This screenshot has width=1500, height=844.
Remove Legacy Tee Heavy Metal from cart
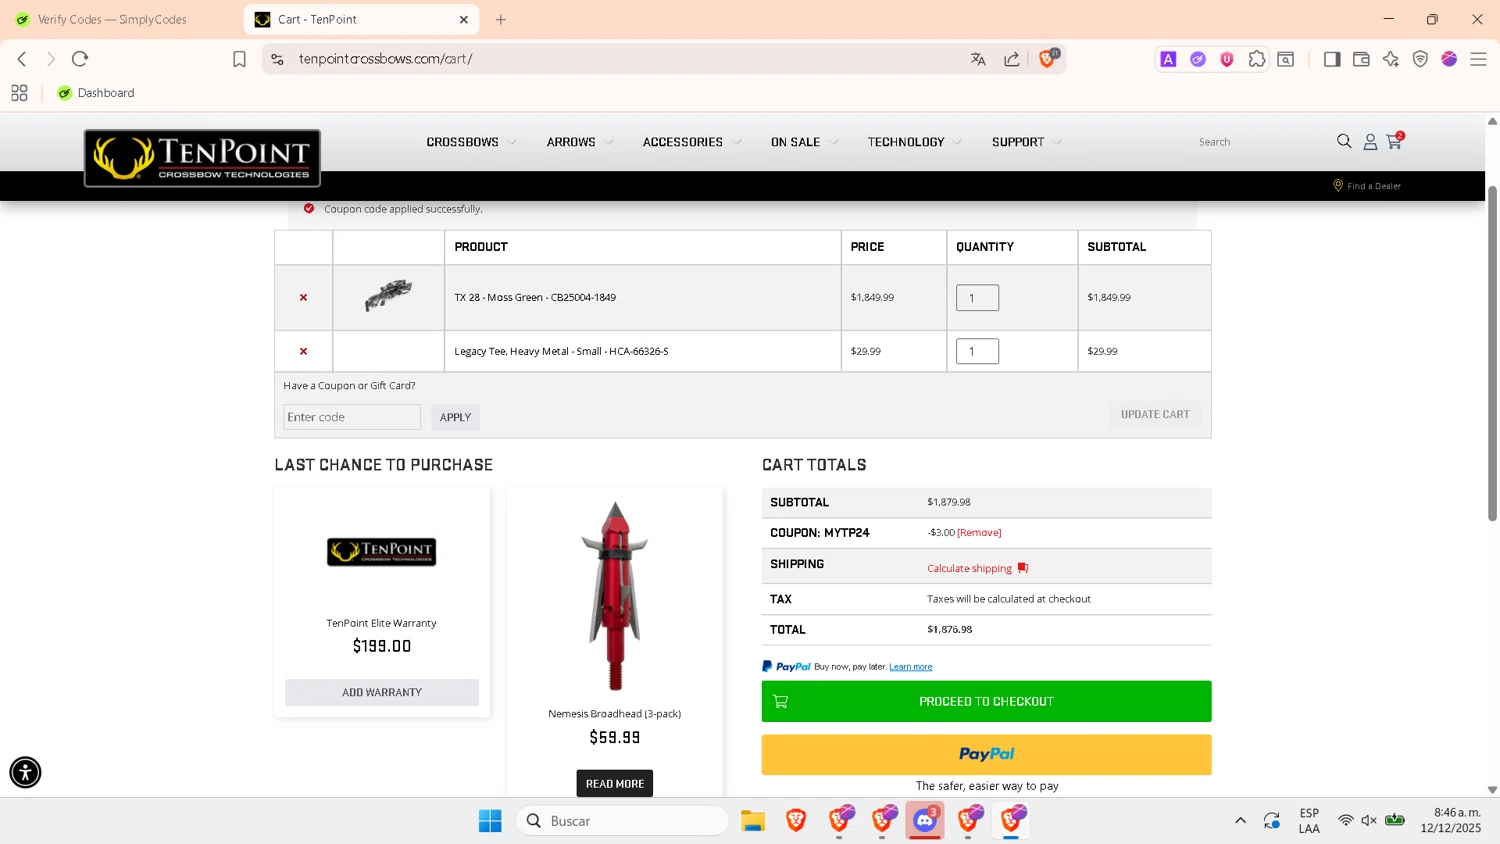tap(303, 352)
